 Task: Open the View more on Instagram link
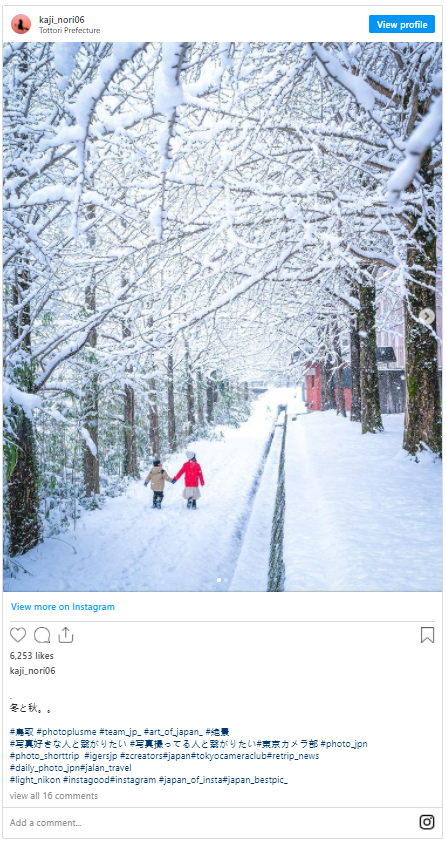coord(63,607)
